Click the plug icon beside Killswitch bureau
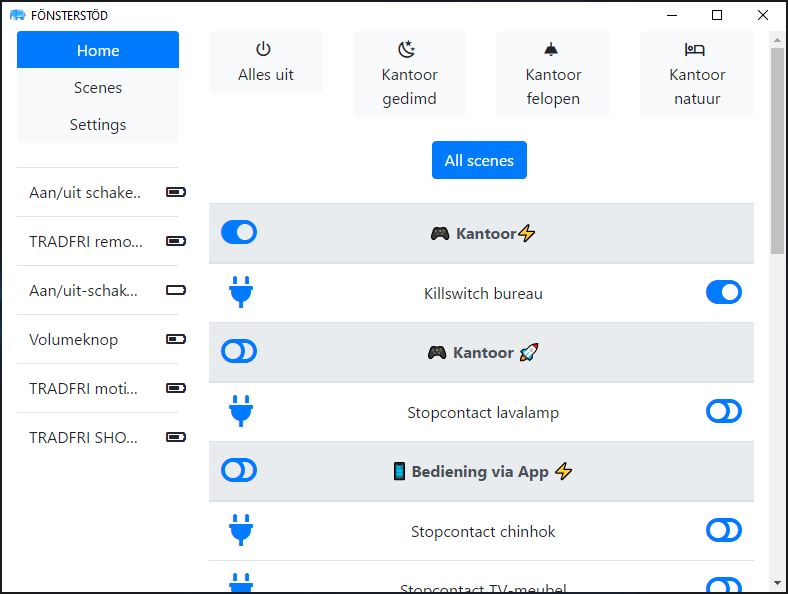Viewport: 788px width, 594px height. 240,293
